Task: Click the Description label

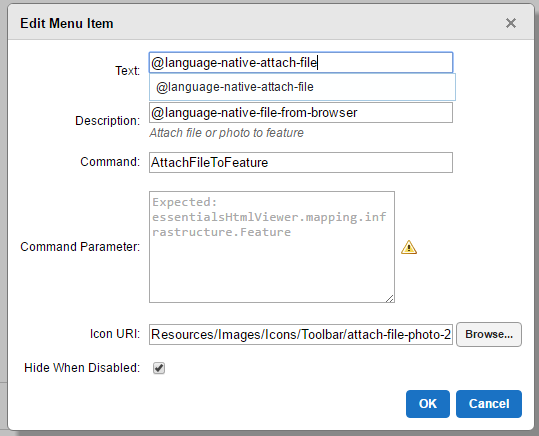Action: pyautogui.click(x=108, y=121)
